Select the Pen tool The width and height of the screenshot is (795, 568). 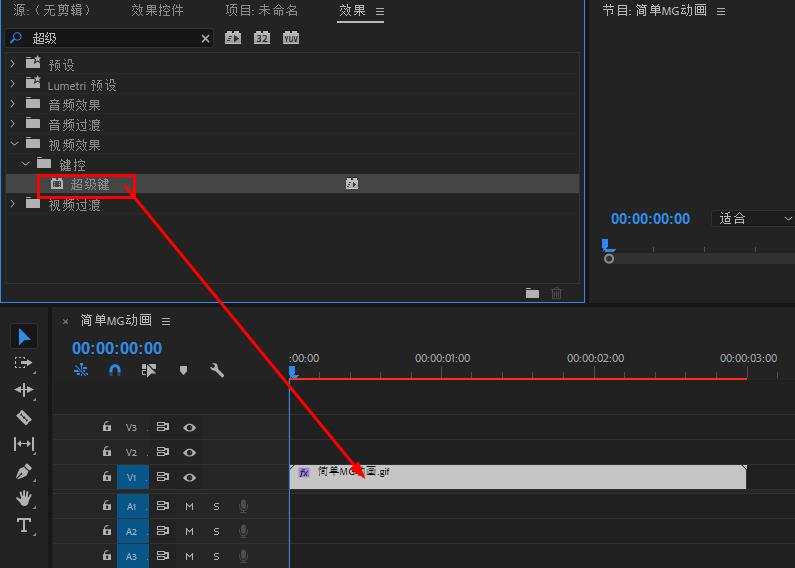24,471
